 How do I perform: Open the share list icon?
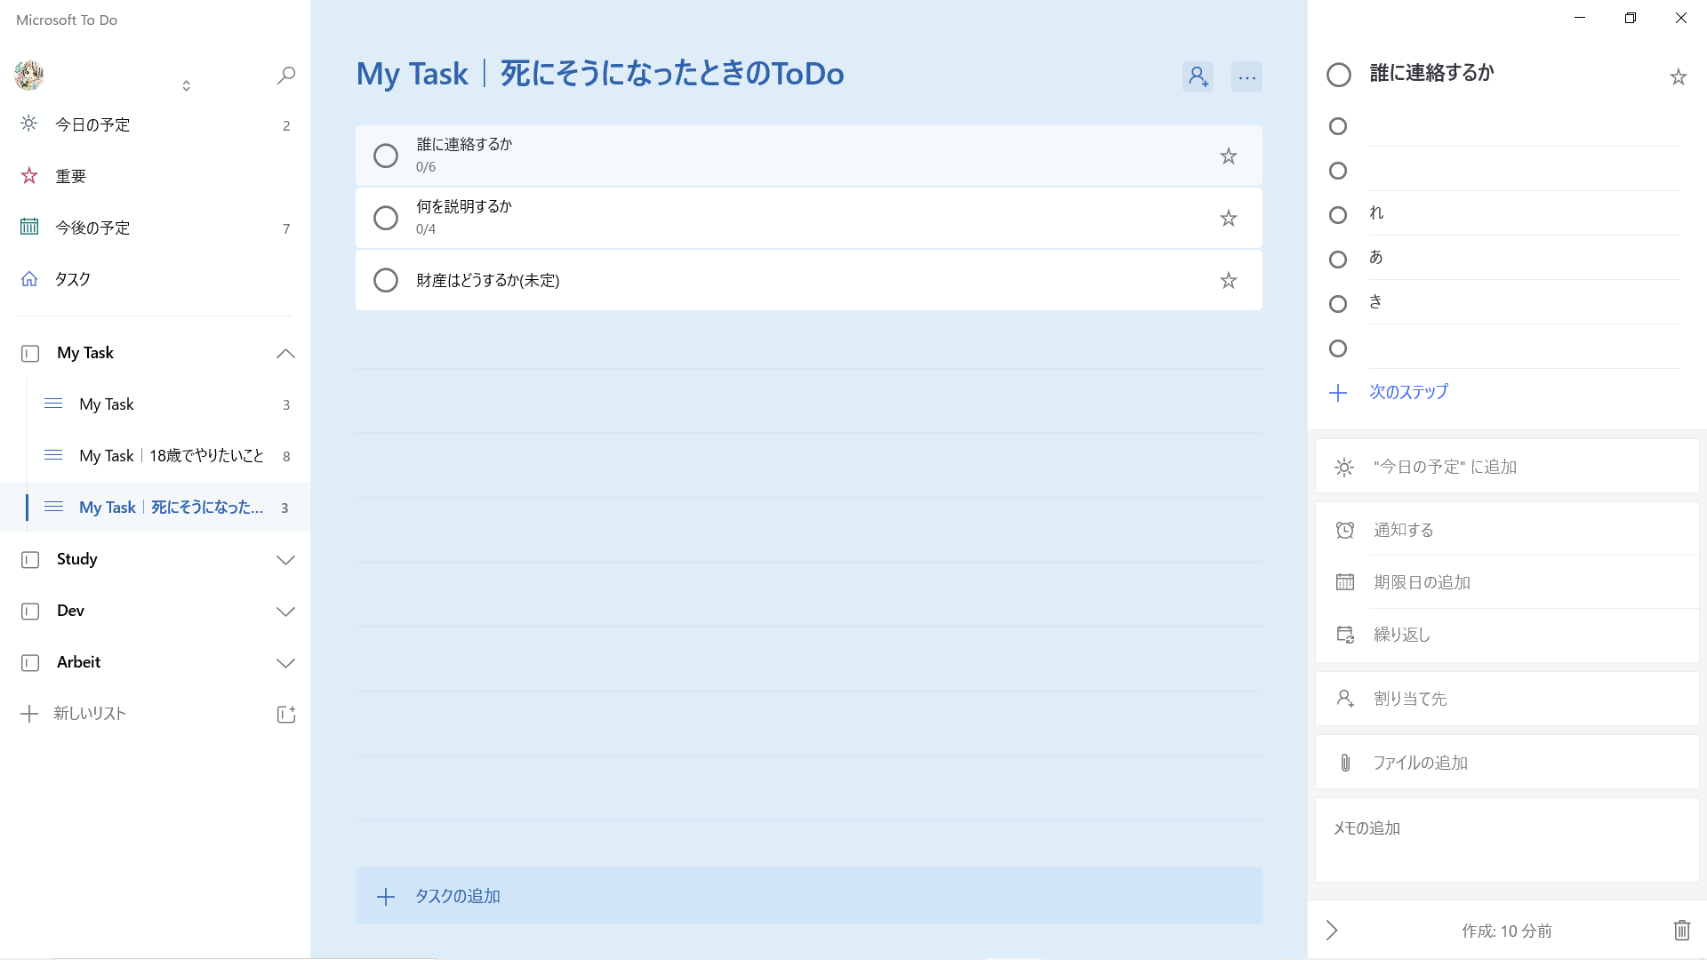click(1197, 77)
